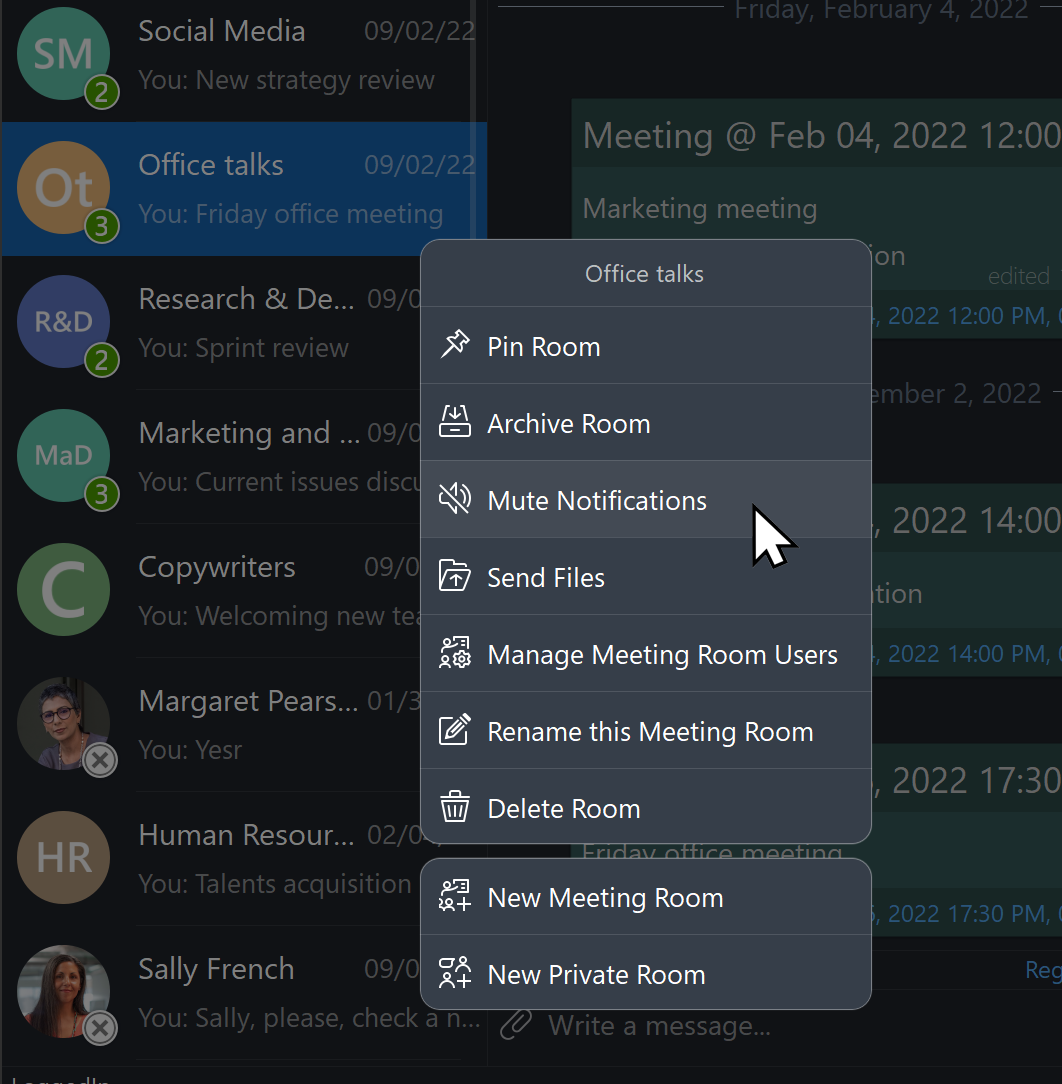Click the users gear icon for Manage Meeting Room Users
Screen dimensions: 1062x1084
(455, 653)
